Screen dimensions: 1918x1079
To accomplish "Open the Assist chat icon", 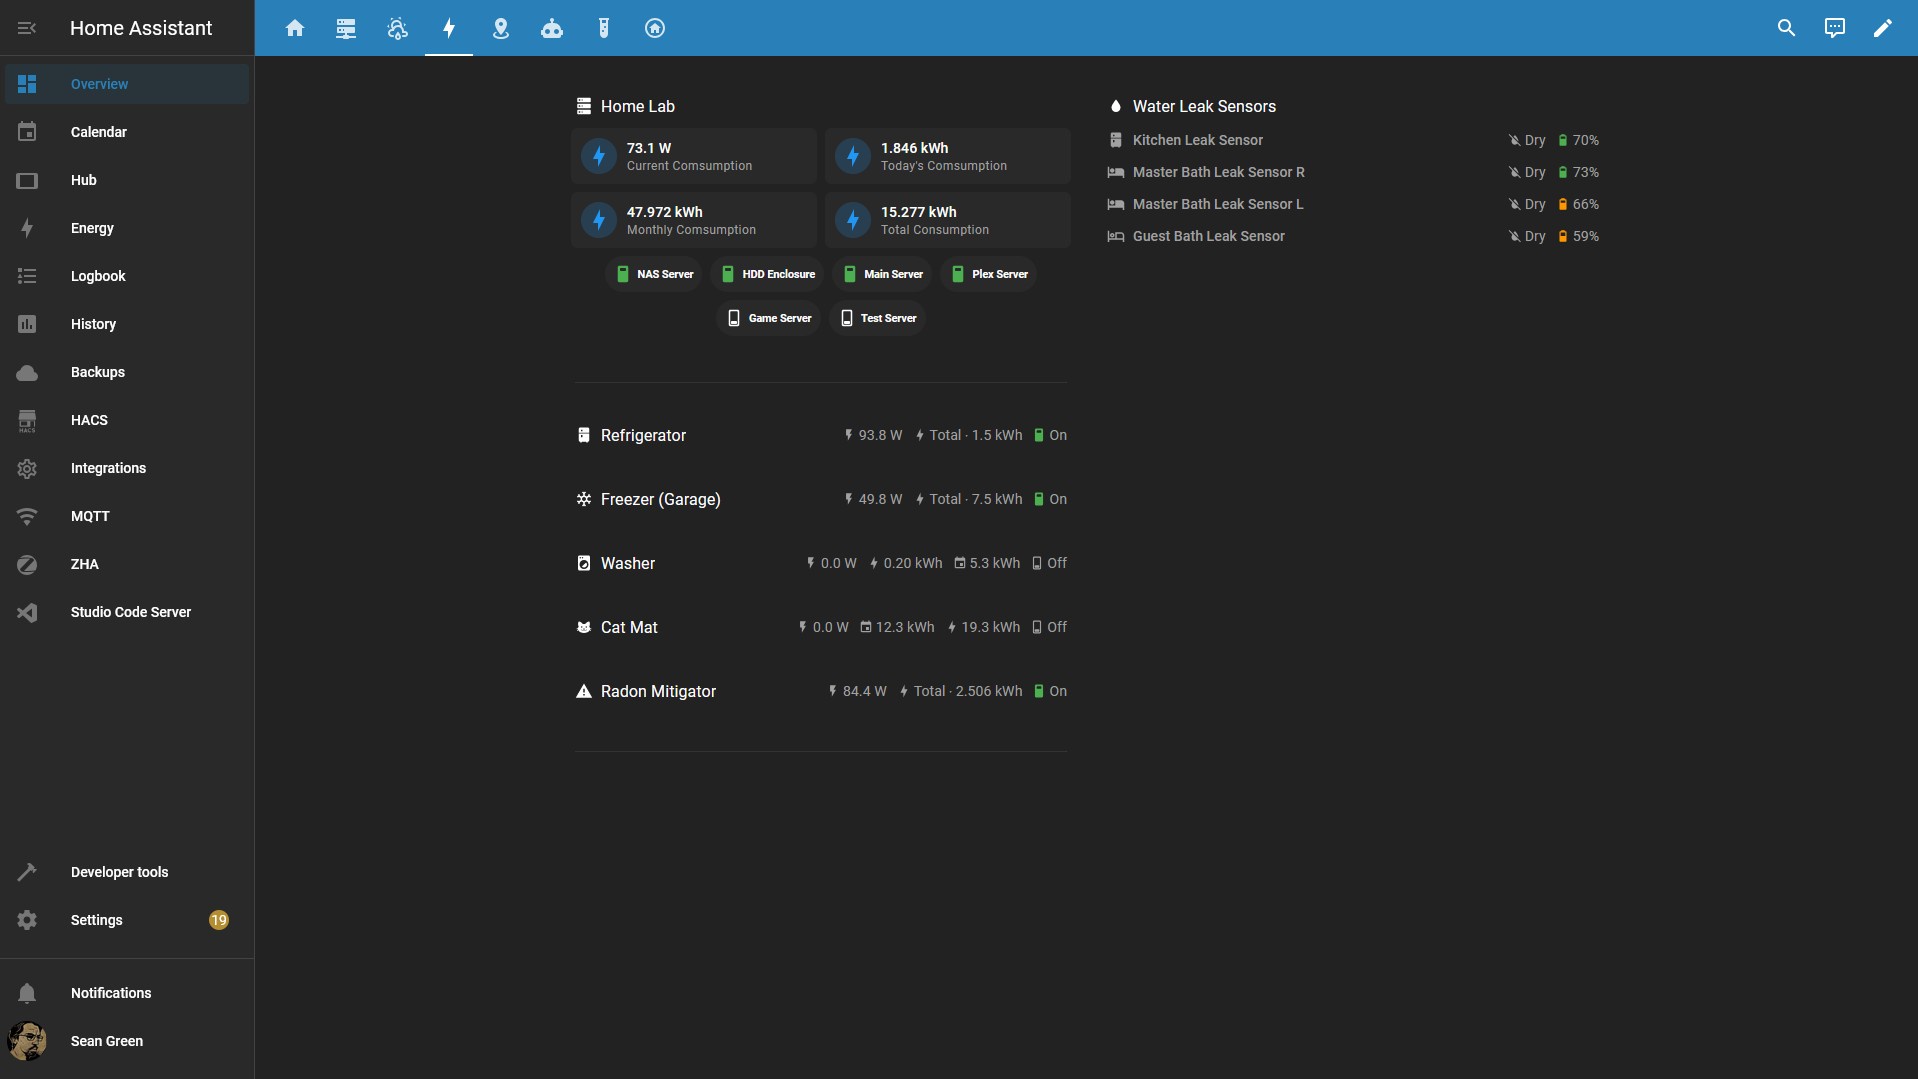I will (1834, 28).
